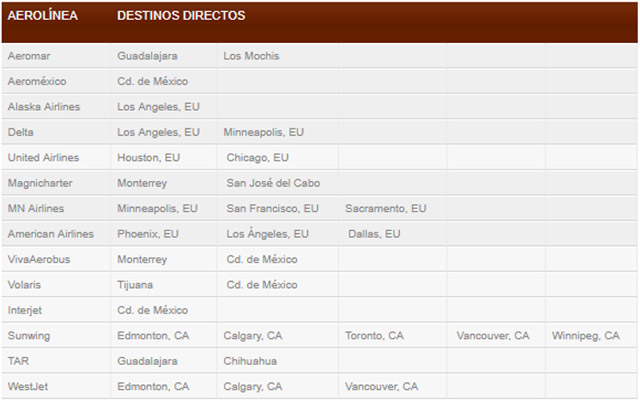Select the Sacramento, EU cell
640x403 pixels.
[x=385, y=209]
